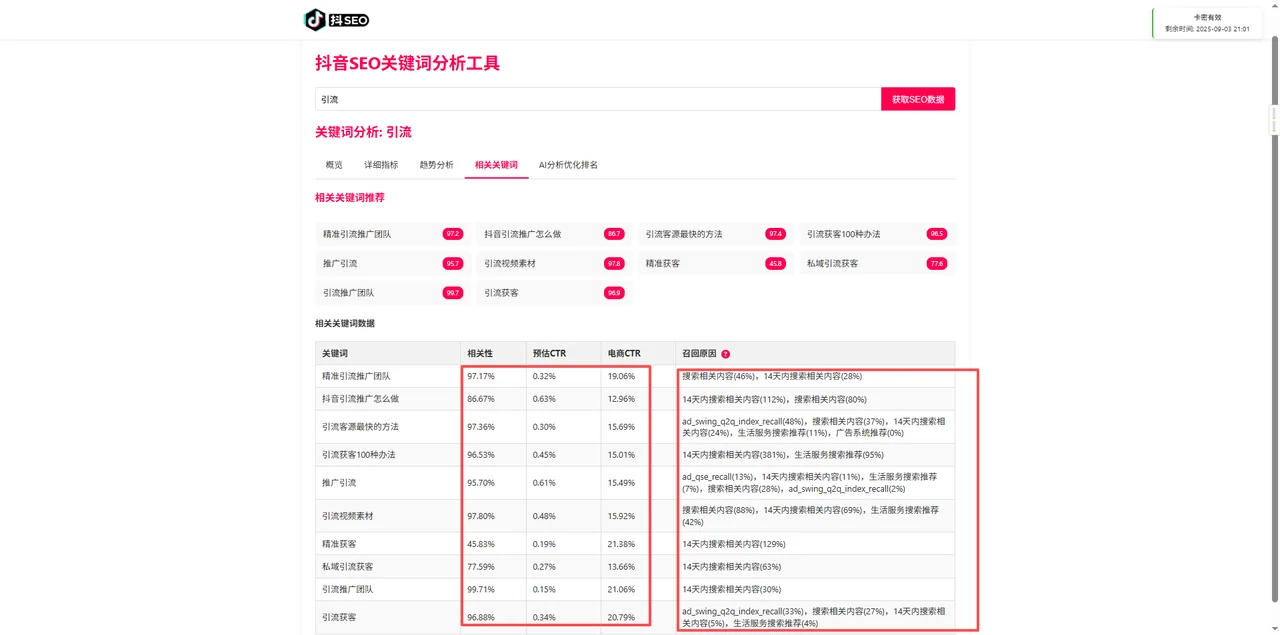Switch to the 概览 tab

[334, 165]
